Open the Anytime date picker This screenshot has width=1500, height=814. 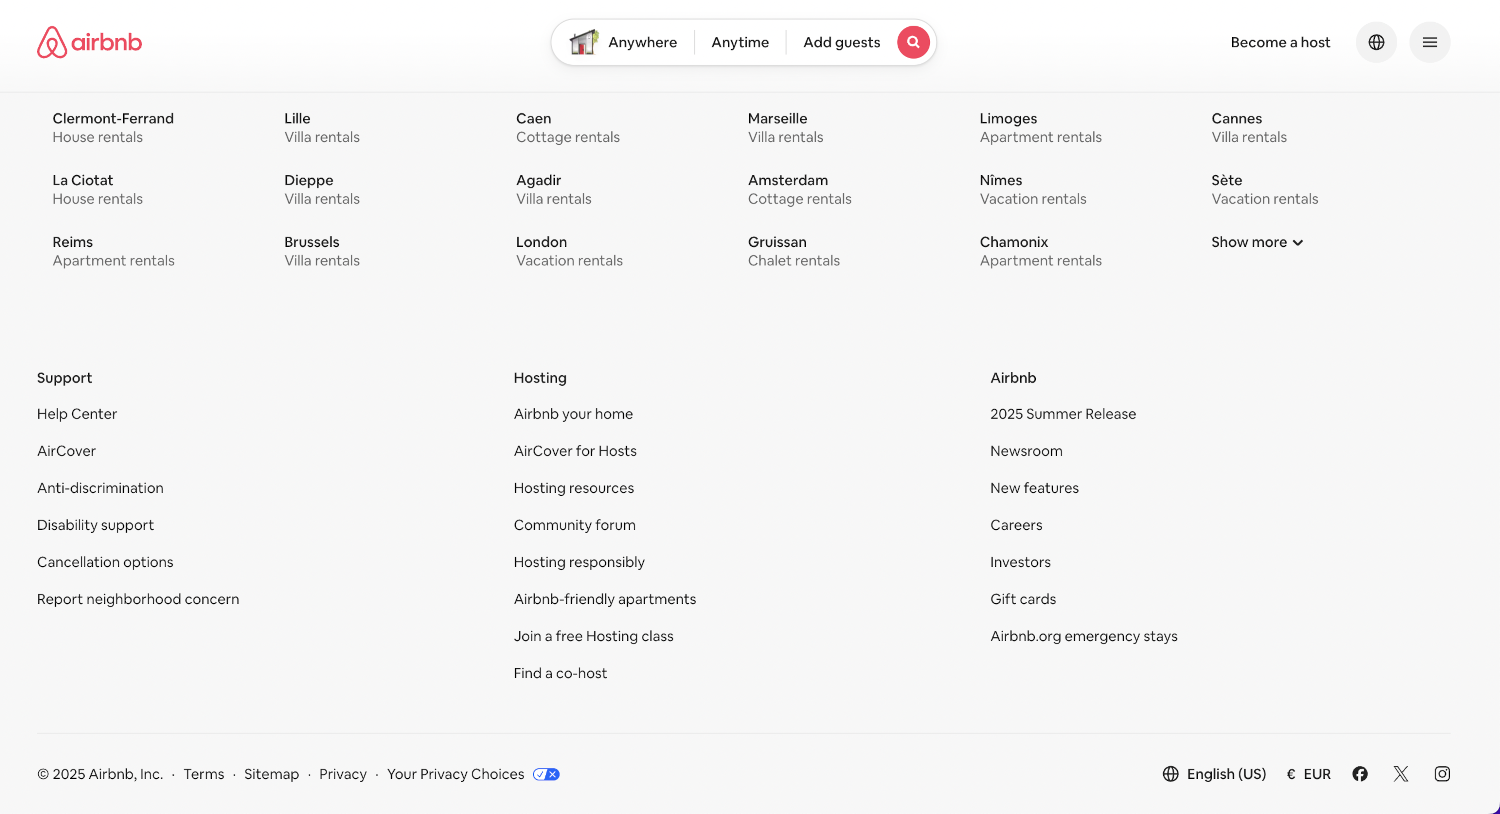pos(740,42)
